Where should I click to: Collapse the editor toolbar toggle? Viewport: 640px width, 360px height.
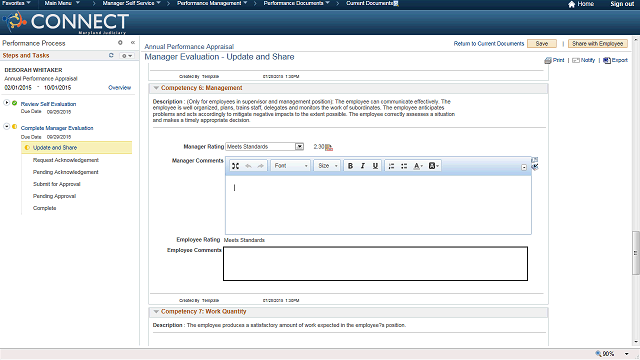point(524,167)
